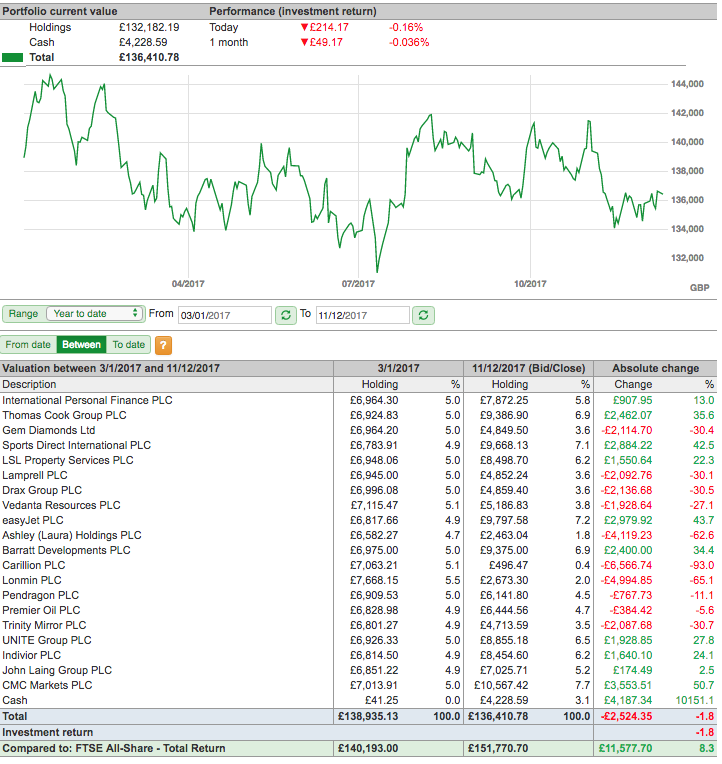Click Lonmin PLC
This screenshot has height=764, width=722.
(x=32, y=580)
